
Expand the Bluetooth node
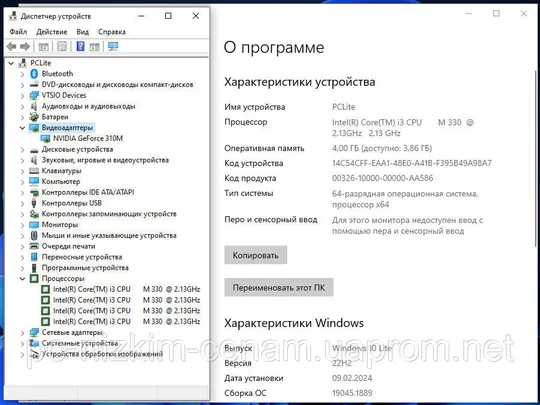point(22,74)
